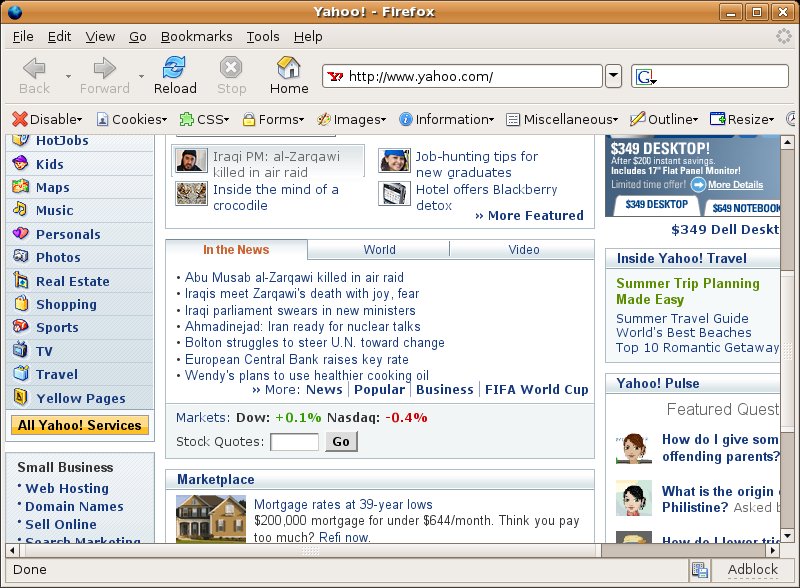The height and width of the screenshot is (588, 800).
Task: Click the Firefox activity throbber icon
Action: click(784, 36)
